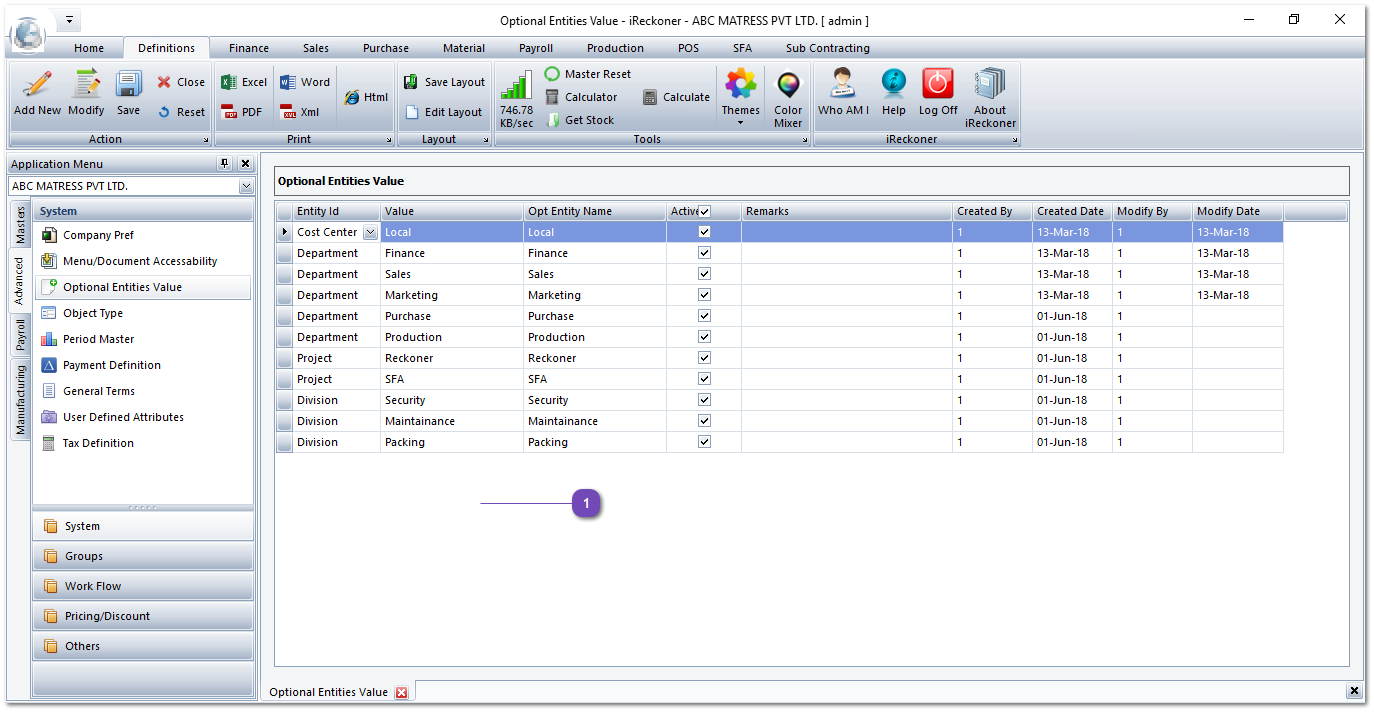Select Period Master in System menu
Screen dimensions: 1374x712
(98, 339)
